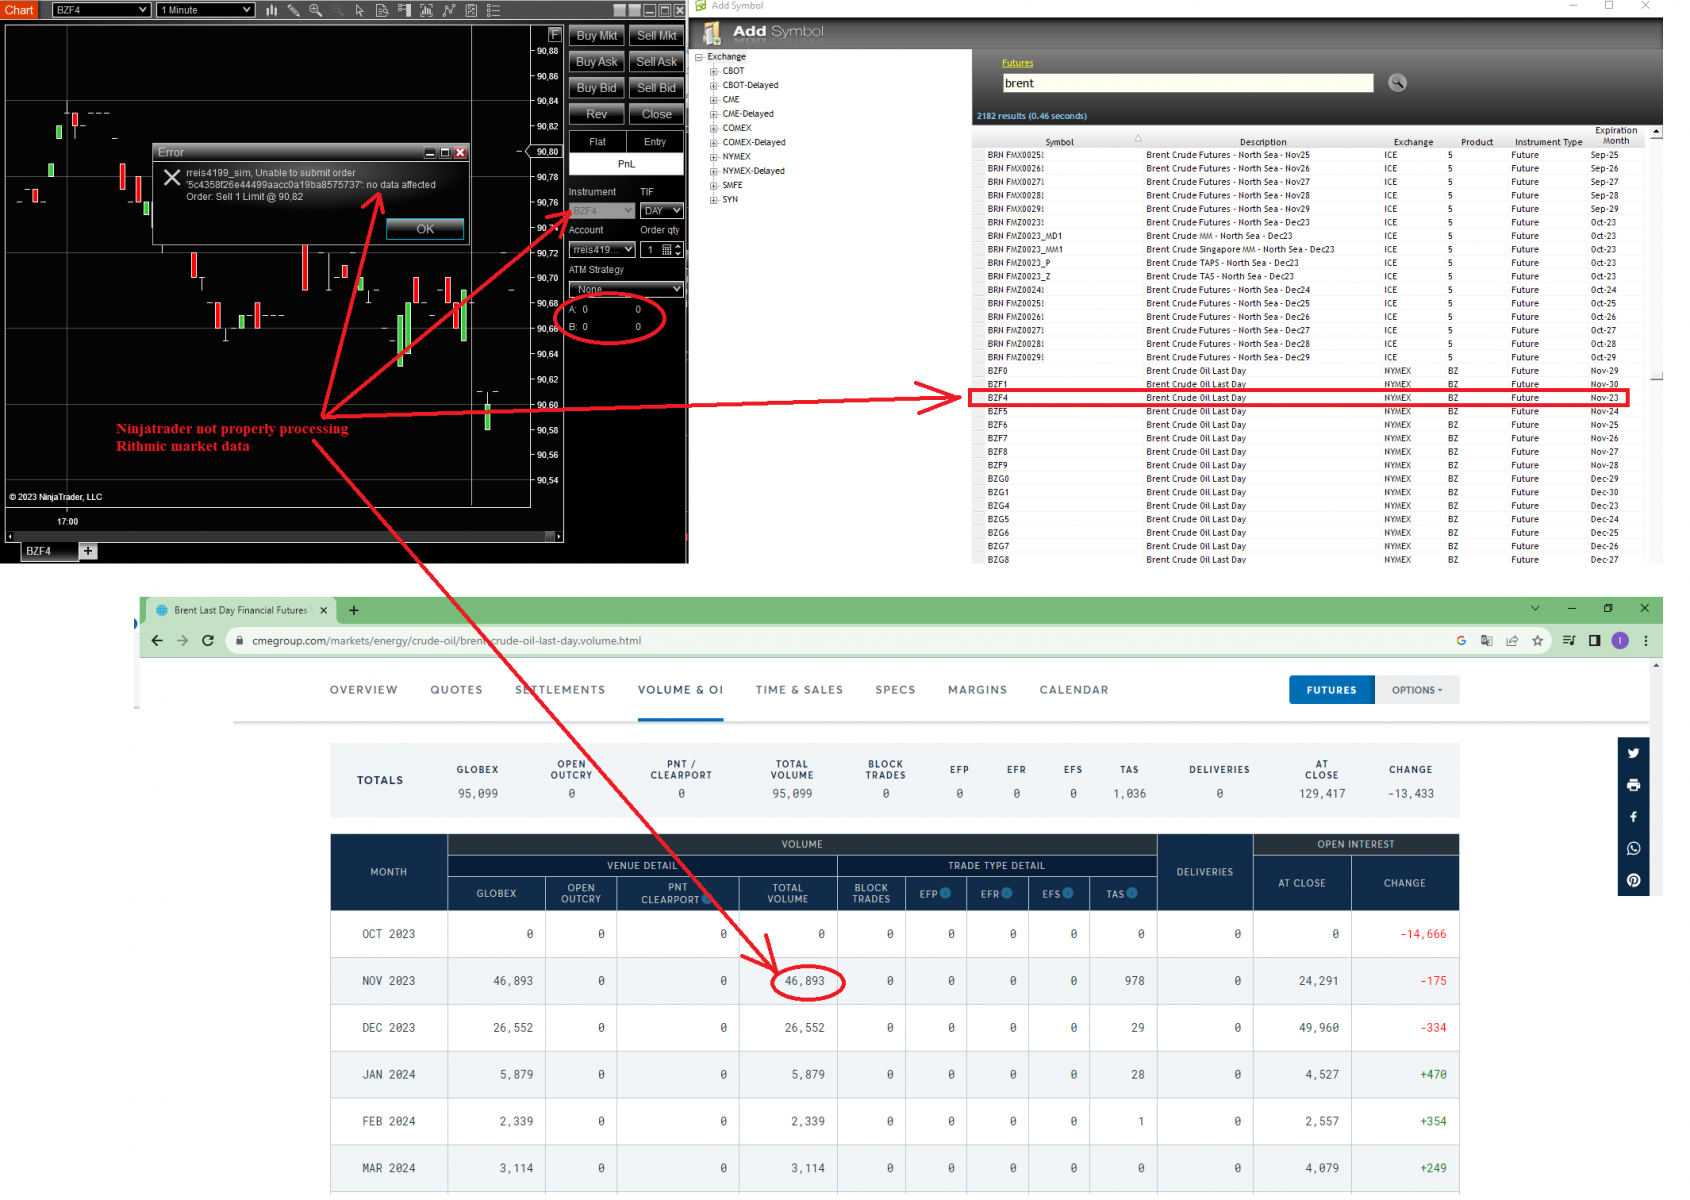Open Google Translate icon in address bar
This screenshot has height=1200, width=1690.
click(1486, 641)
